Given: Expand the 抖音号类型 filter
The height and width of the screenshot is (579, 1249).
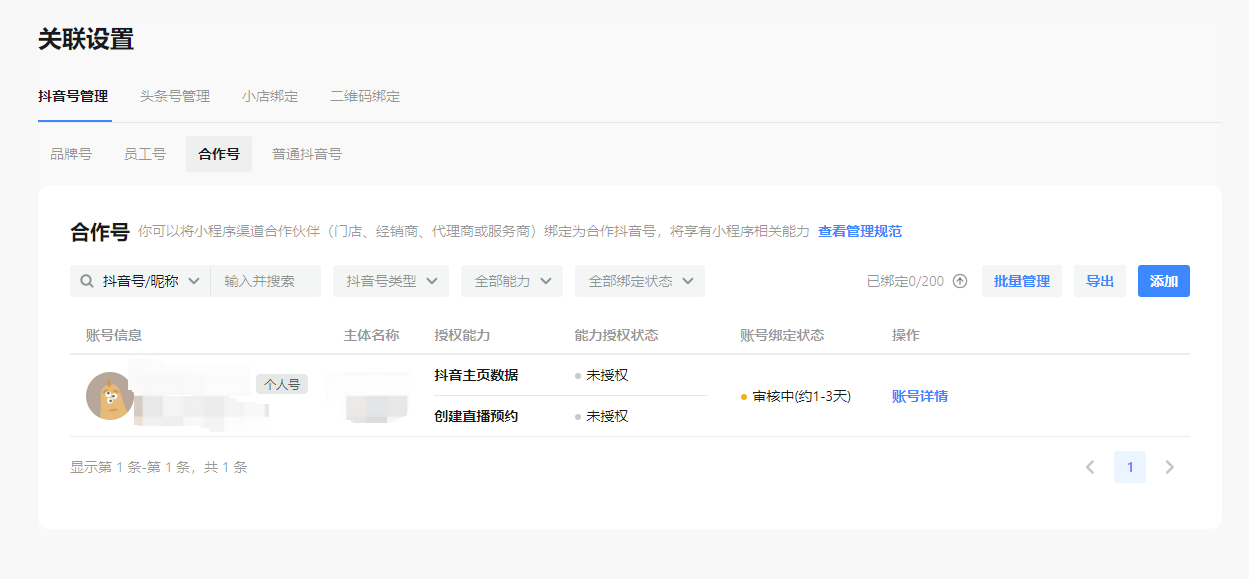Looking at the screenshot, I should click(x=391, y=281).
